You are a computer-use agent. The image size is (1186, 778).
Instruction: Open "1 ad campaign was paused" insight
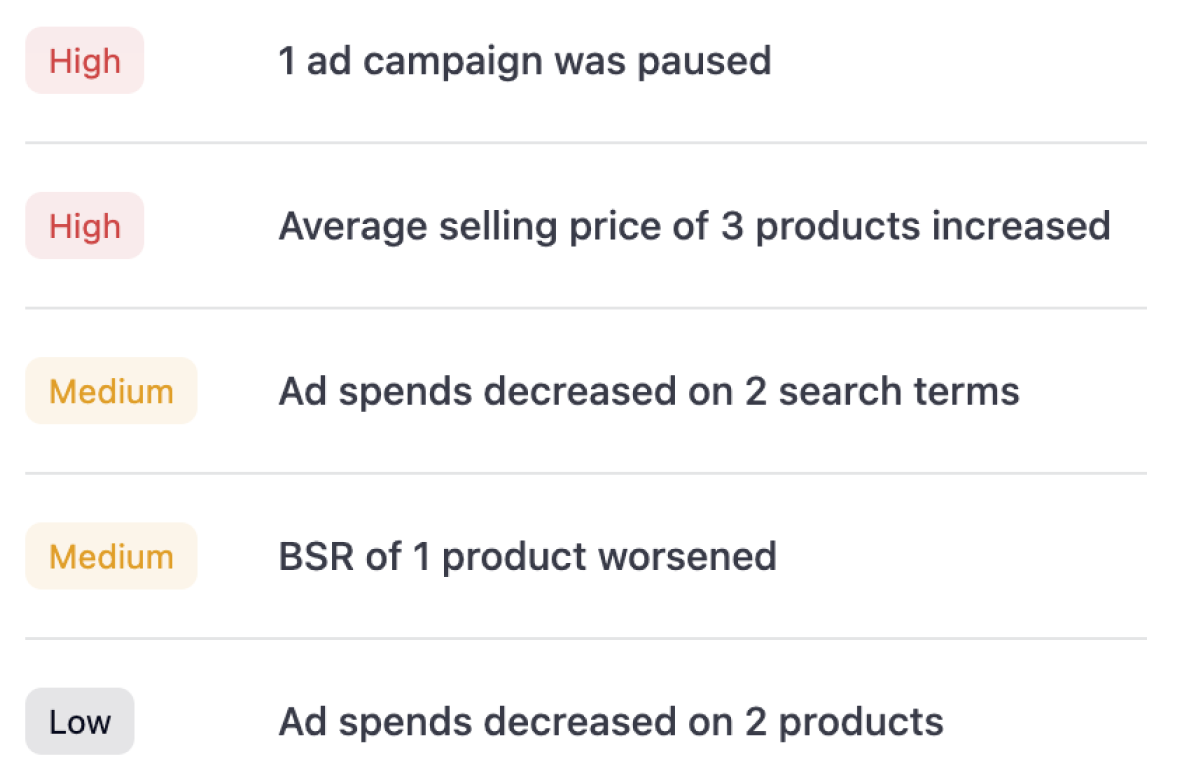tap(524, 61)
